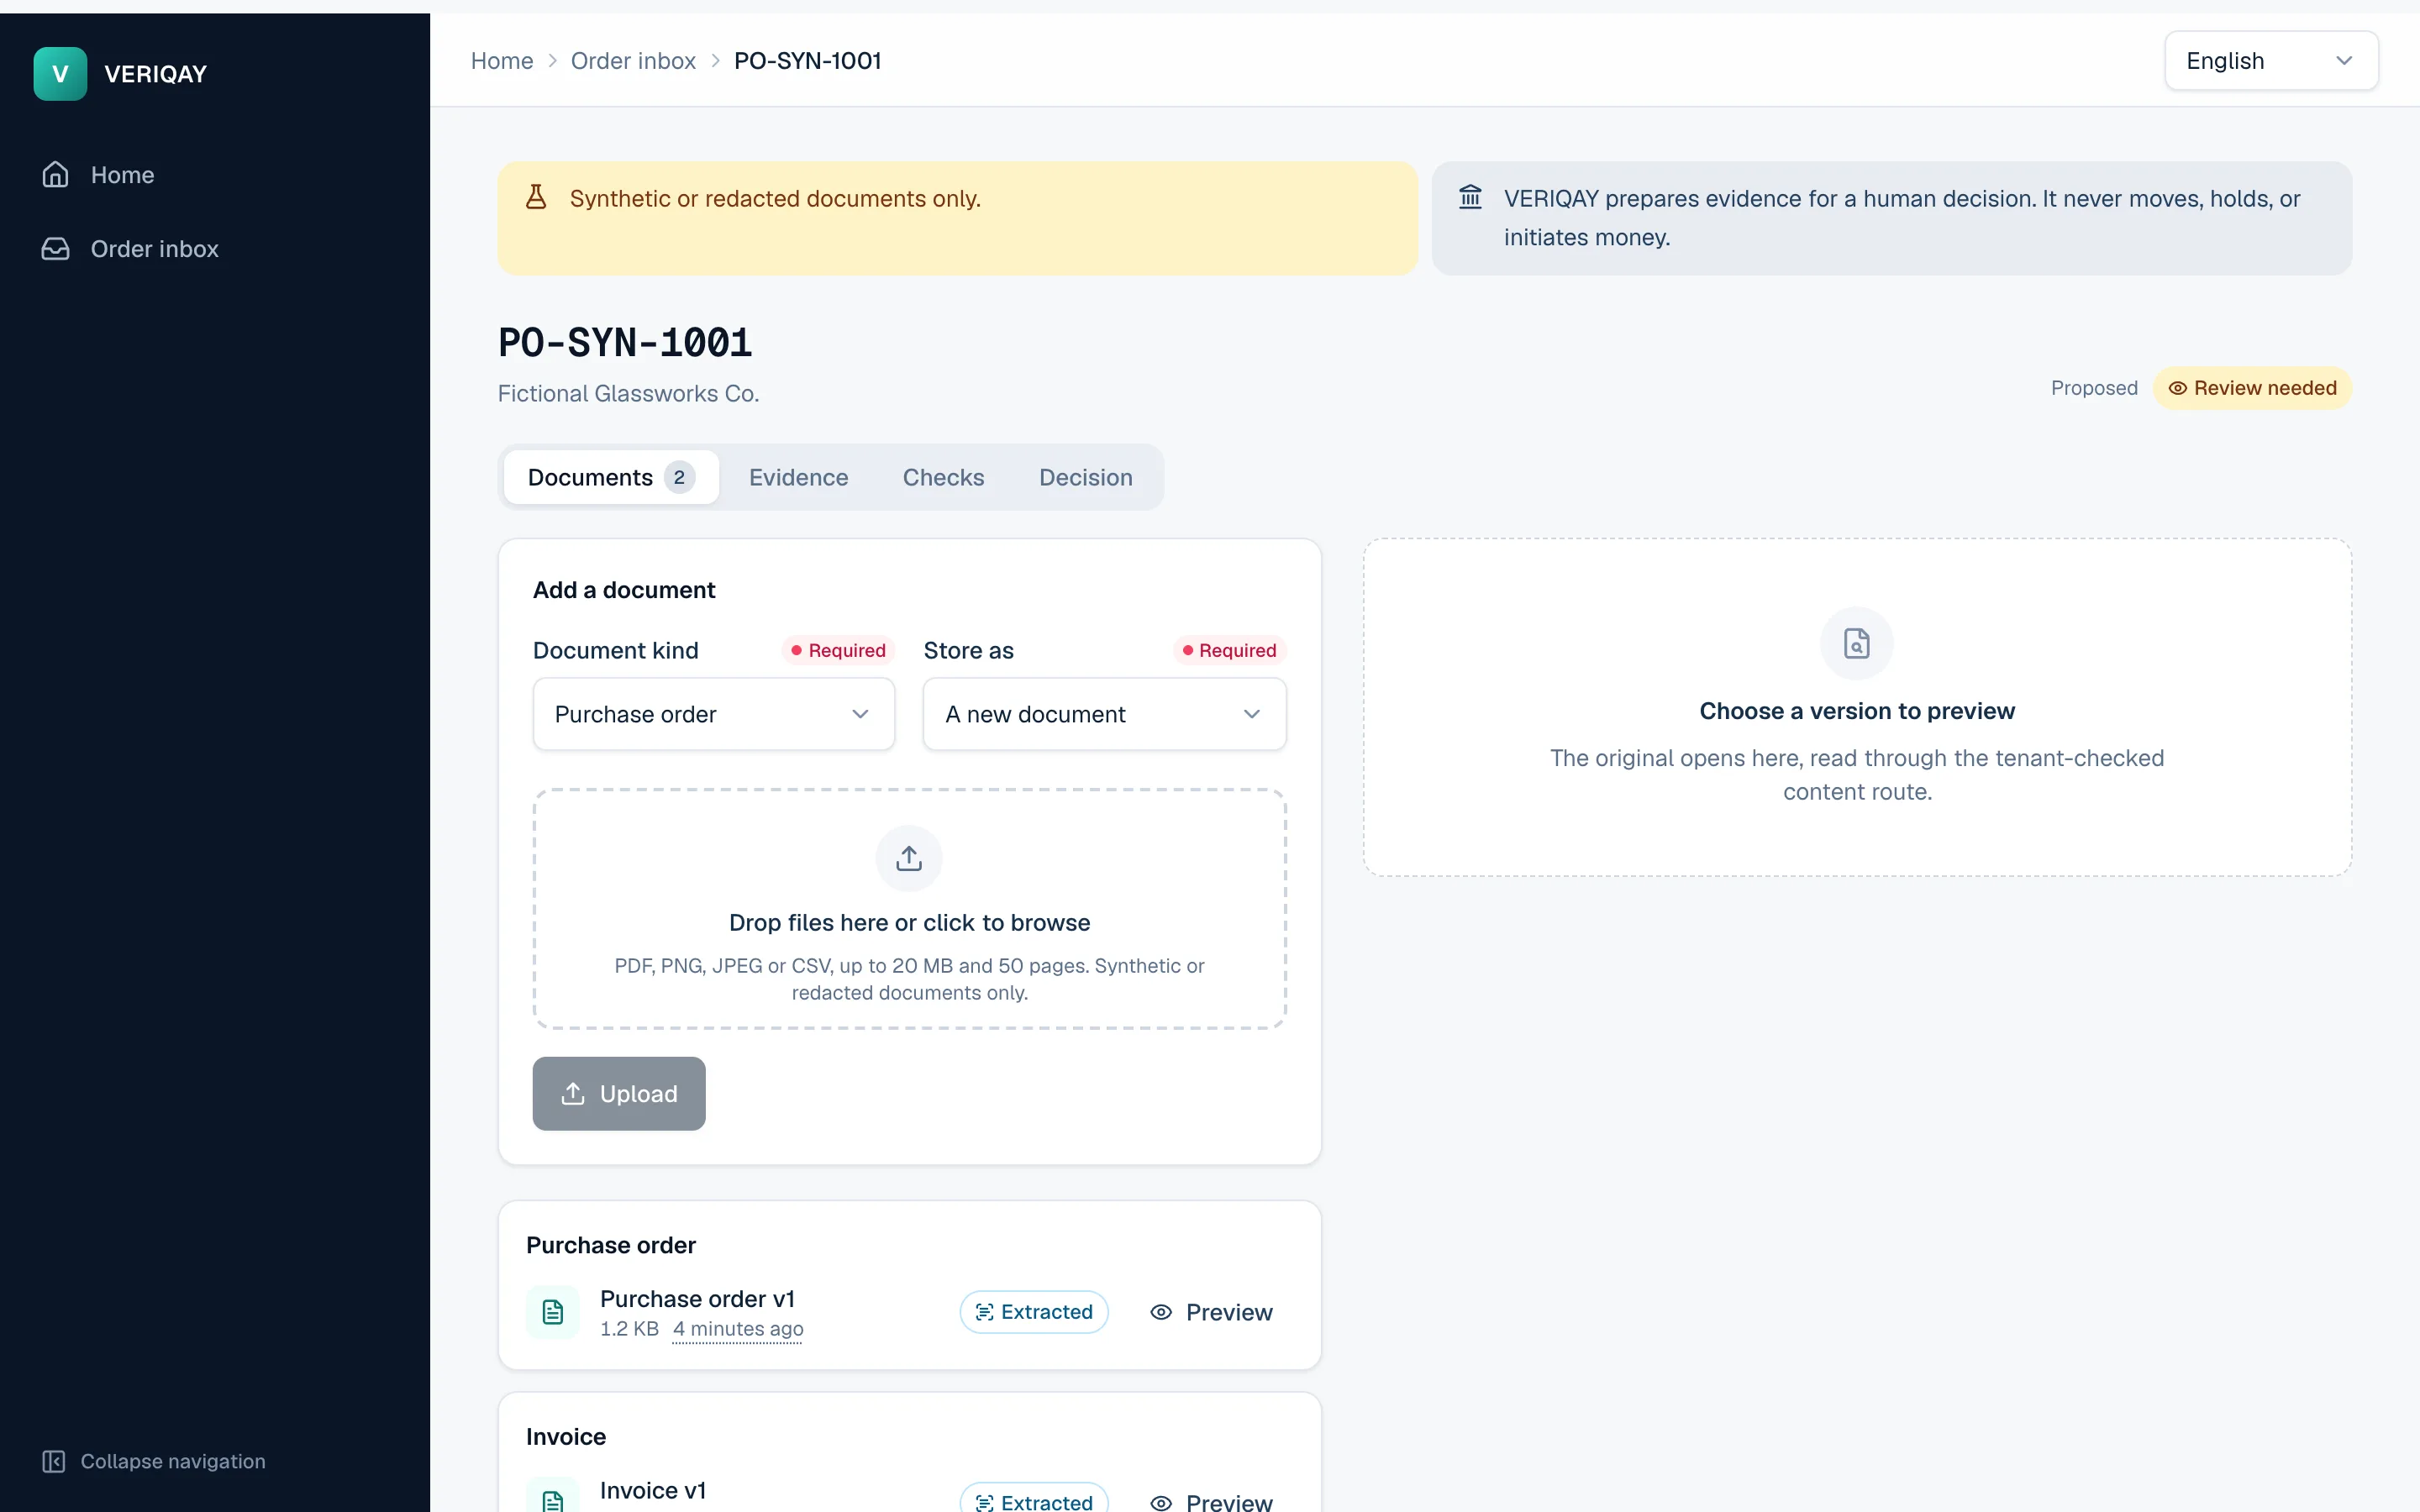
Task: Switch to the Evidence tab
Action: point(798,477)
